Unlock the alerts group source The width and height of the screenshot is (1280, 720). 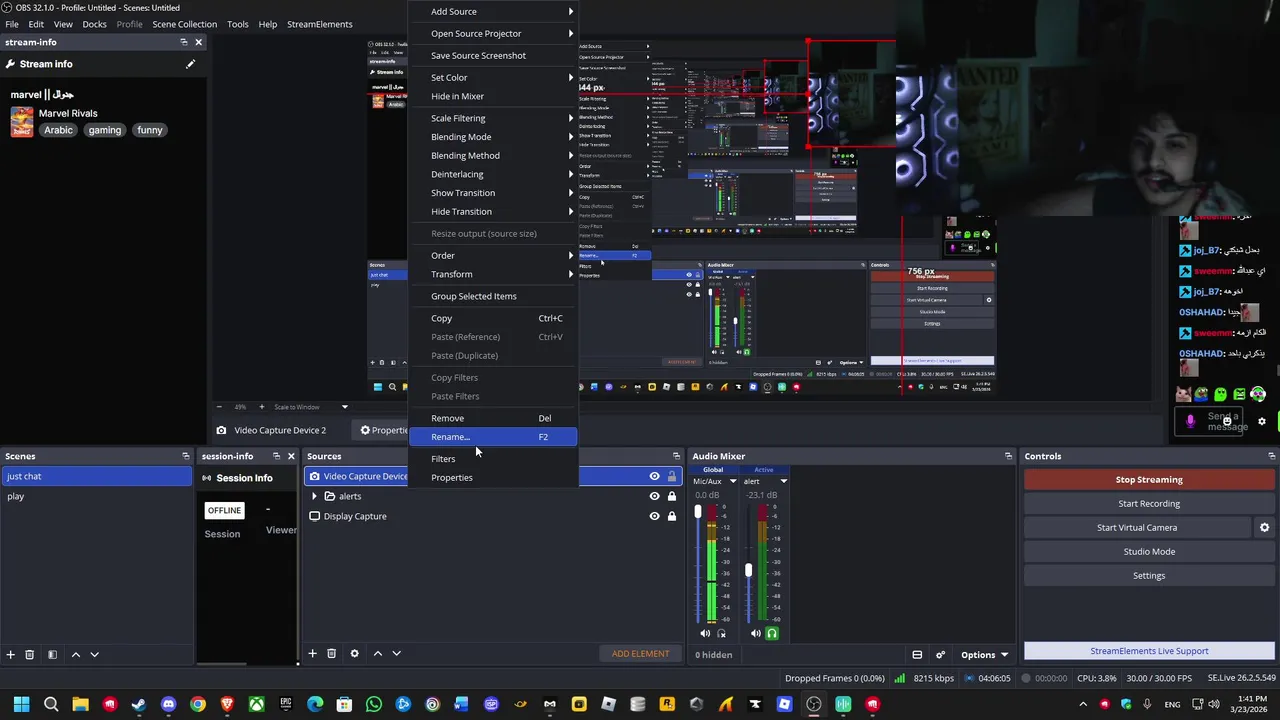coord(672,496)
